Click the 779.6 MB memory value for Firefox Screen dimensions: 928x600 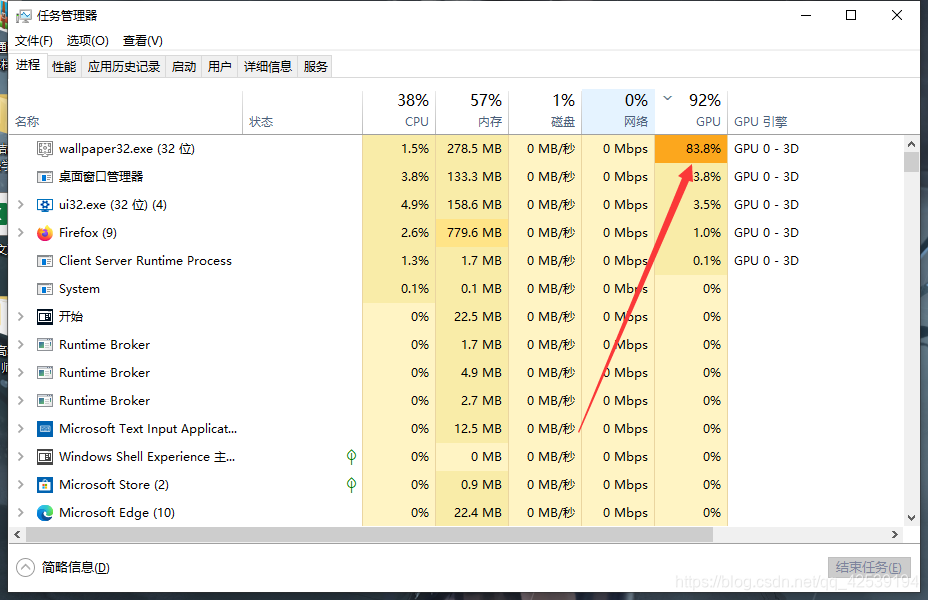pyautogui.click(x=474, y=233)
